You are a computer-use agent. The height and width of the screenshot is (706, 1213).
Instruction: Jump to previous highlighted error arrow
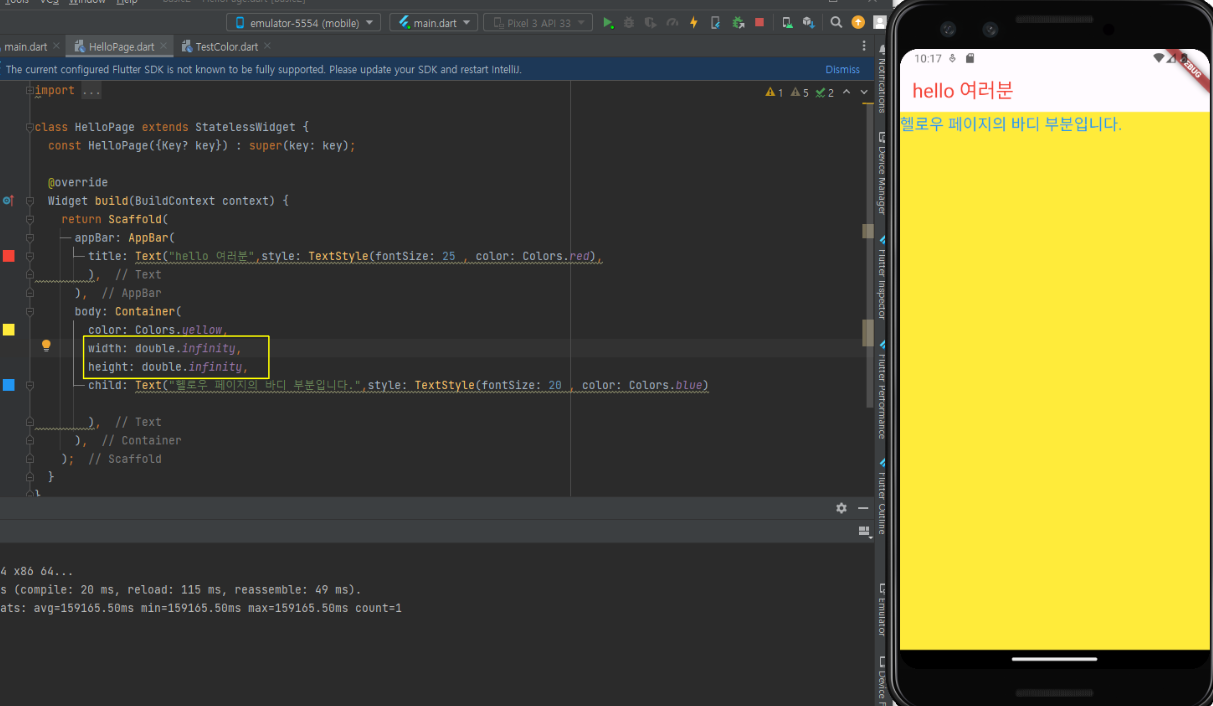[847, 92]
